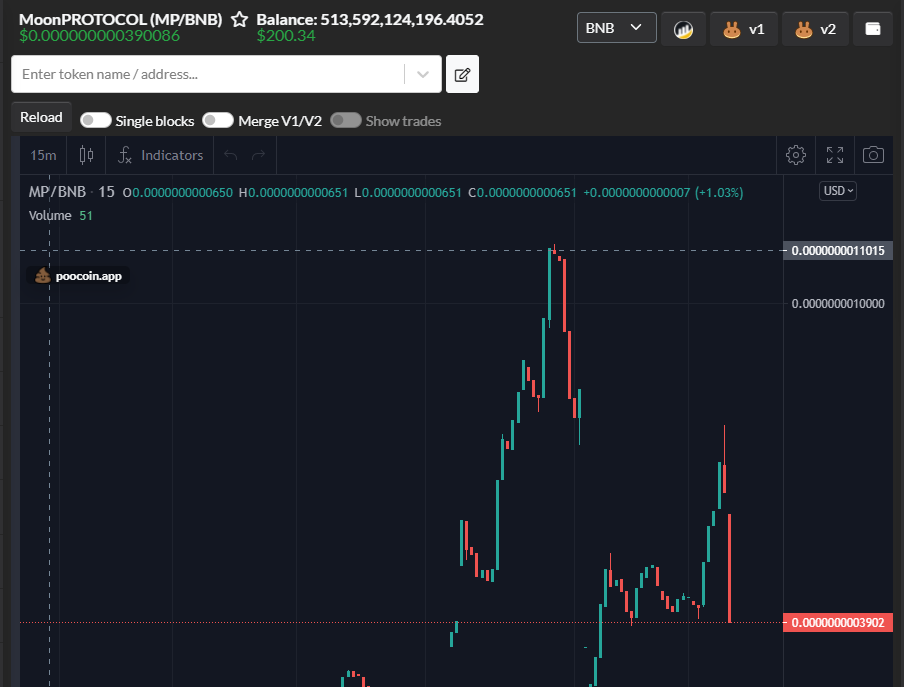Image resolution: width=904 pixels, height=687 pixels.
Task: Open the Indicators menu
Action: click(160, 155)
